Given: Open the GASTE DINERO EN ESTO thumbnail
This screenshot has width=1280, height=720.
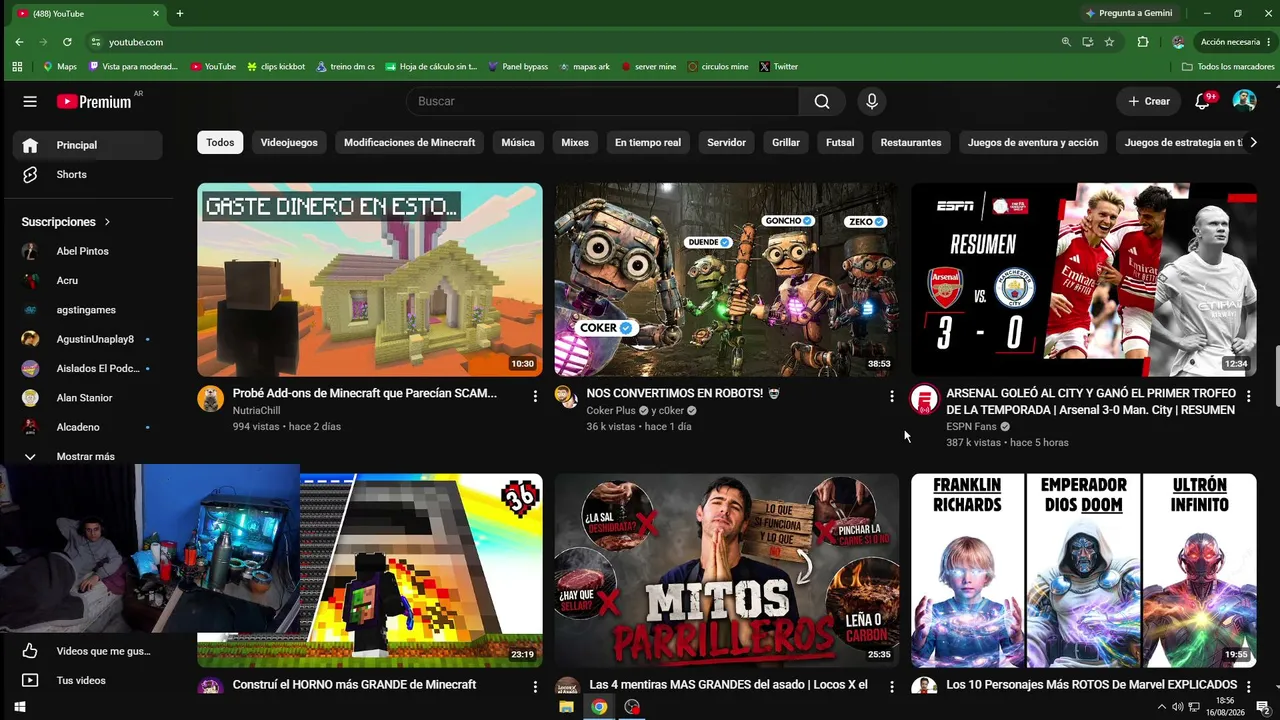Looking at the screenshot, I should (370, 280).
